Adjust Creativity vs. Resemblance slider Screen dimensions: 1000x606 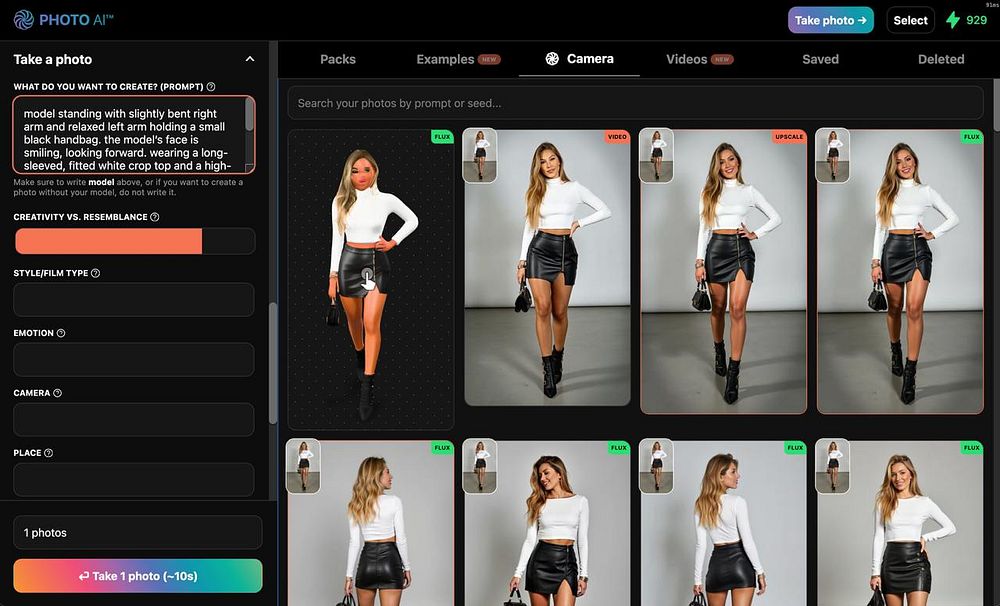(135, 242)
